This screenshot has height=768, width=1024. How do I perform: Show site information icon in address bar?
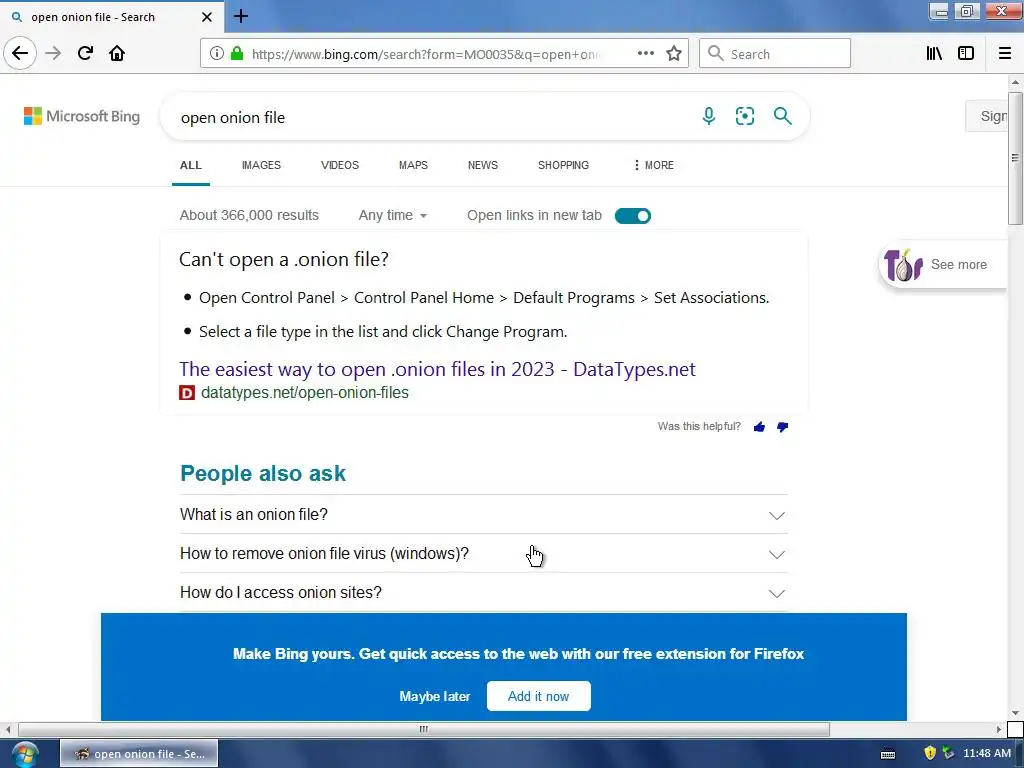(216, 54)
